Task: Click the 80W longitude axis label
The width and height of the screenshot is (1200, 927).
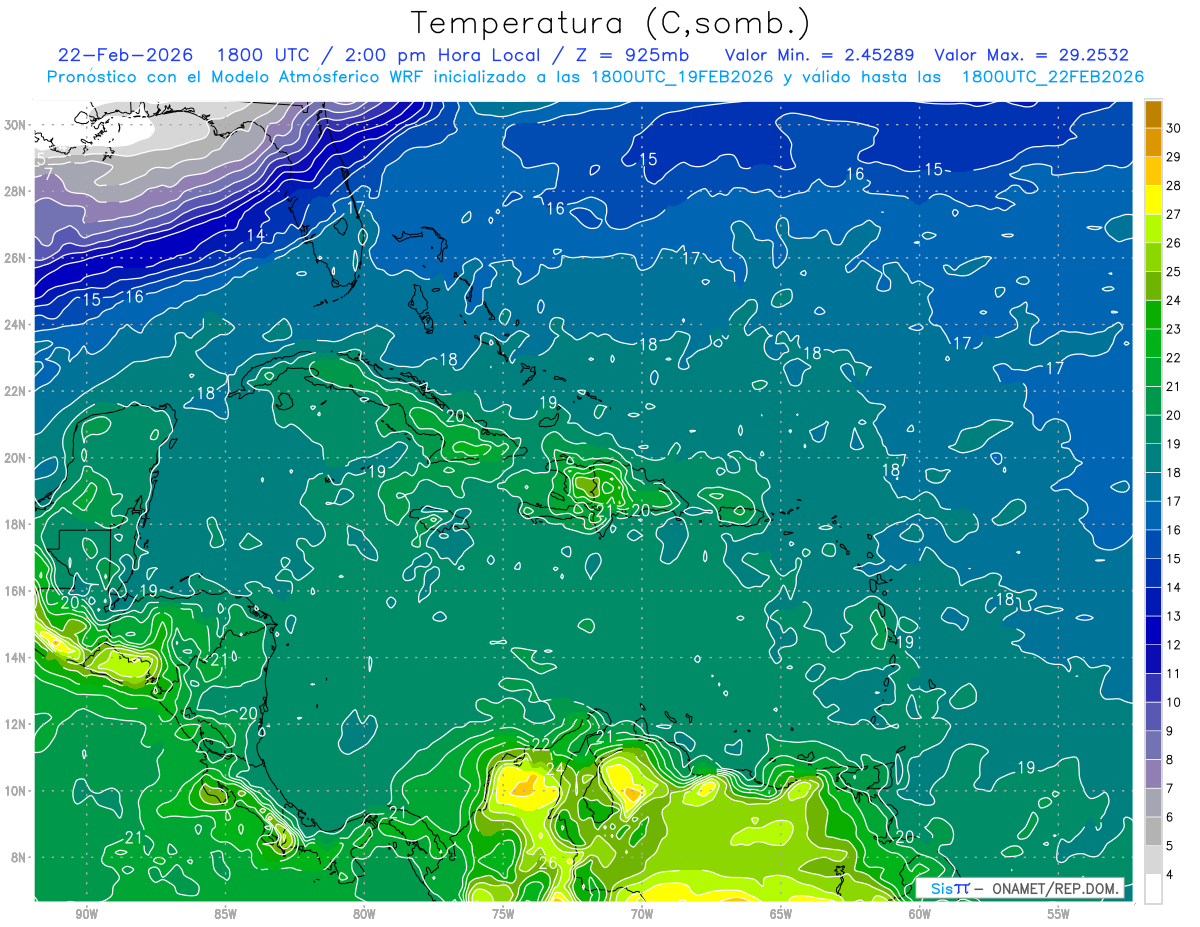Action: click(x=364, y=914)
